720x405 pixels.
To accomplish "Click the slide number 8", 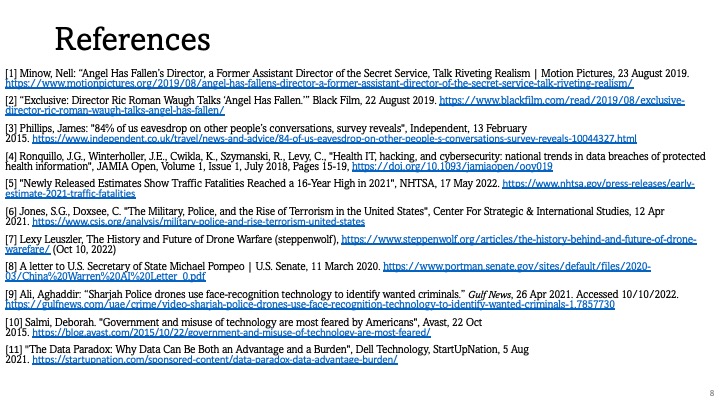I will (x=709, y=393).
